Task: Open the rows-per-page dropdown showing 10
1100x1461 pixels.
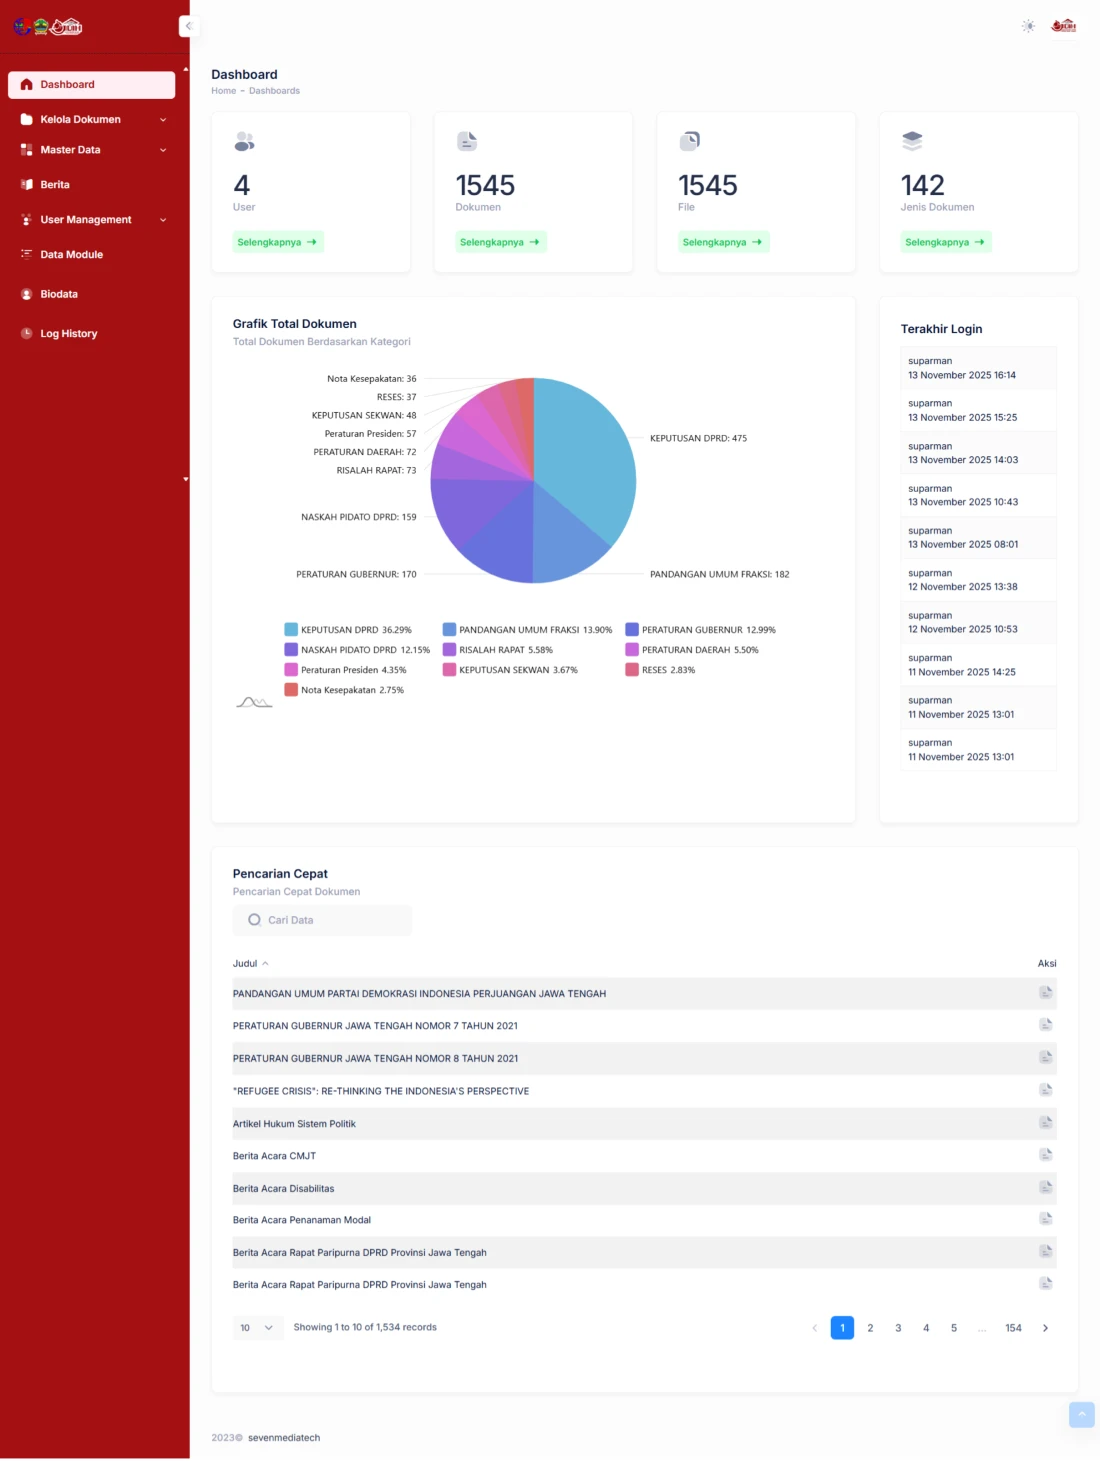Action: (x=257, y=1328)
